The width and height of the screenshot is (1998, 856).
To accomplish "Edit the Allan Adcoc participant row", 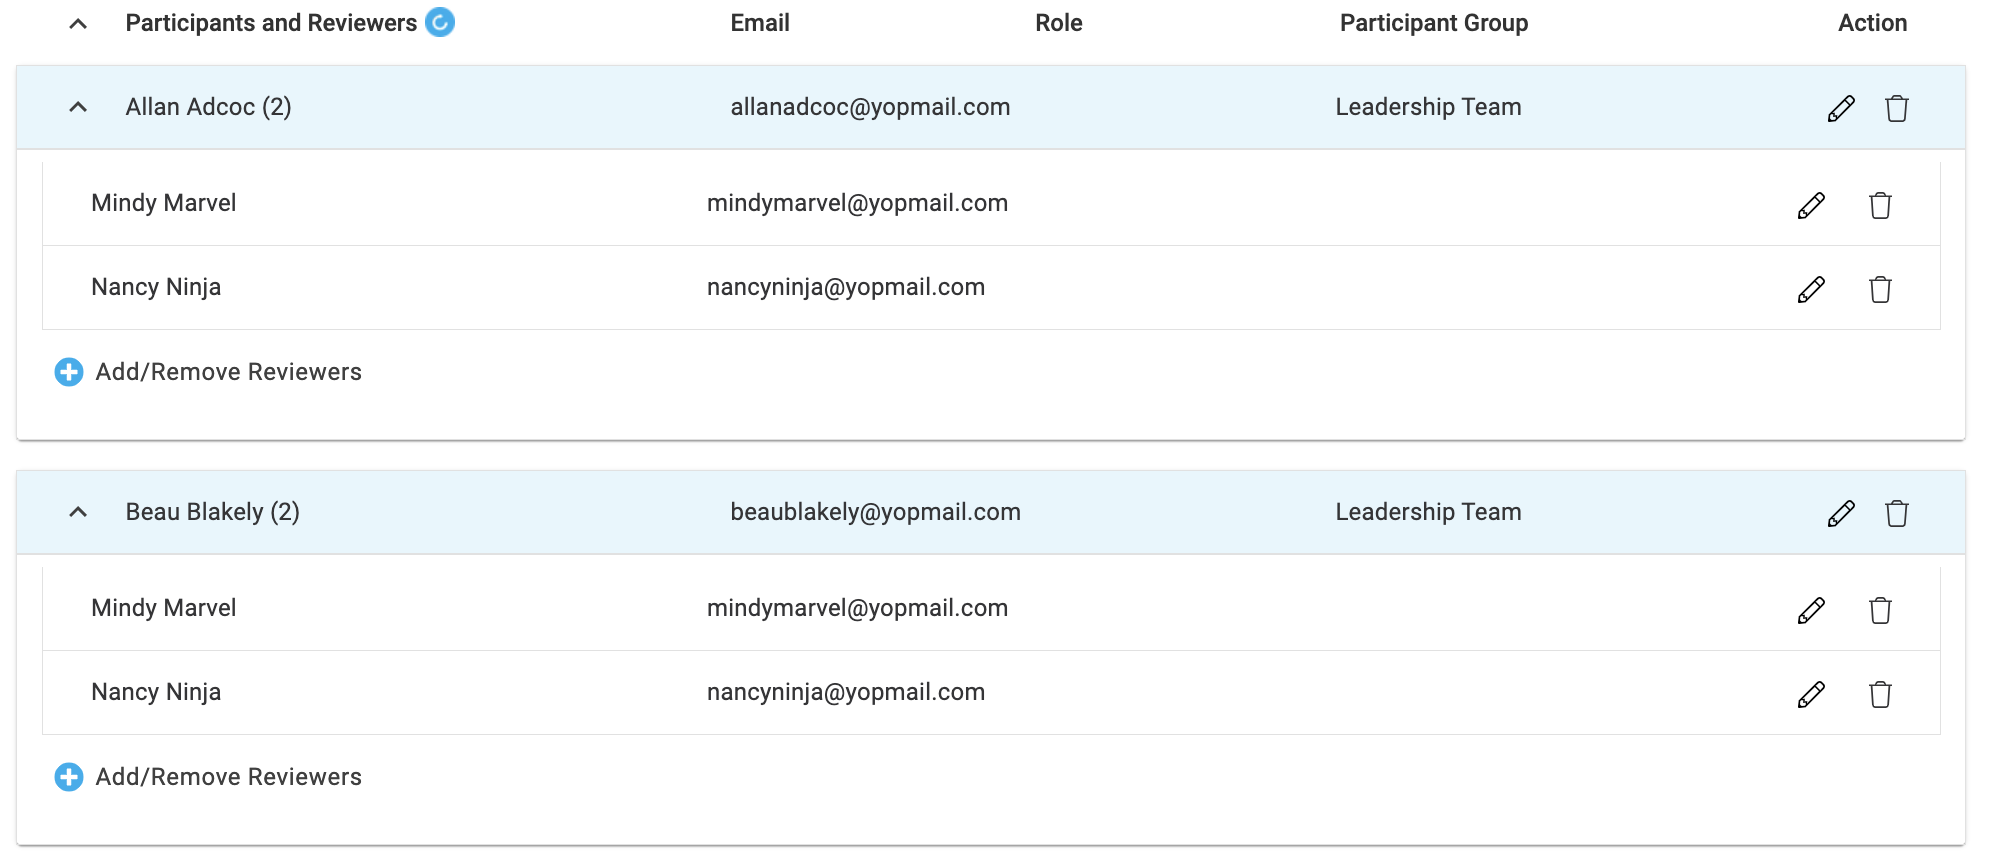I will pyautogui.click(x=1841, y=108).
